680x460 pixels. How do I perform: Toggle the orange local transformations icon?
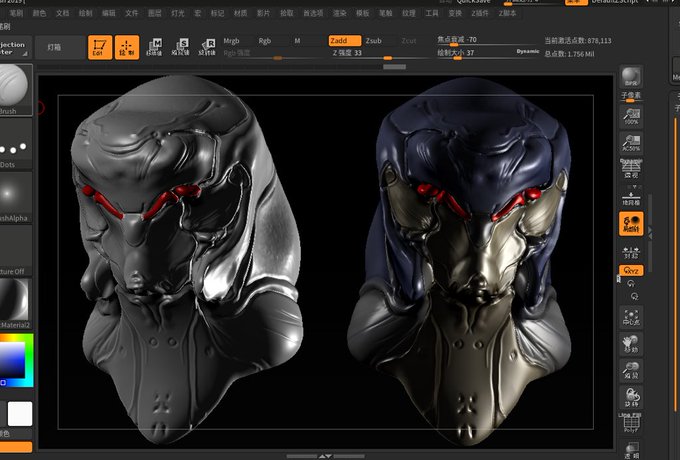coord(631,223)
